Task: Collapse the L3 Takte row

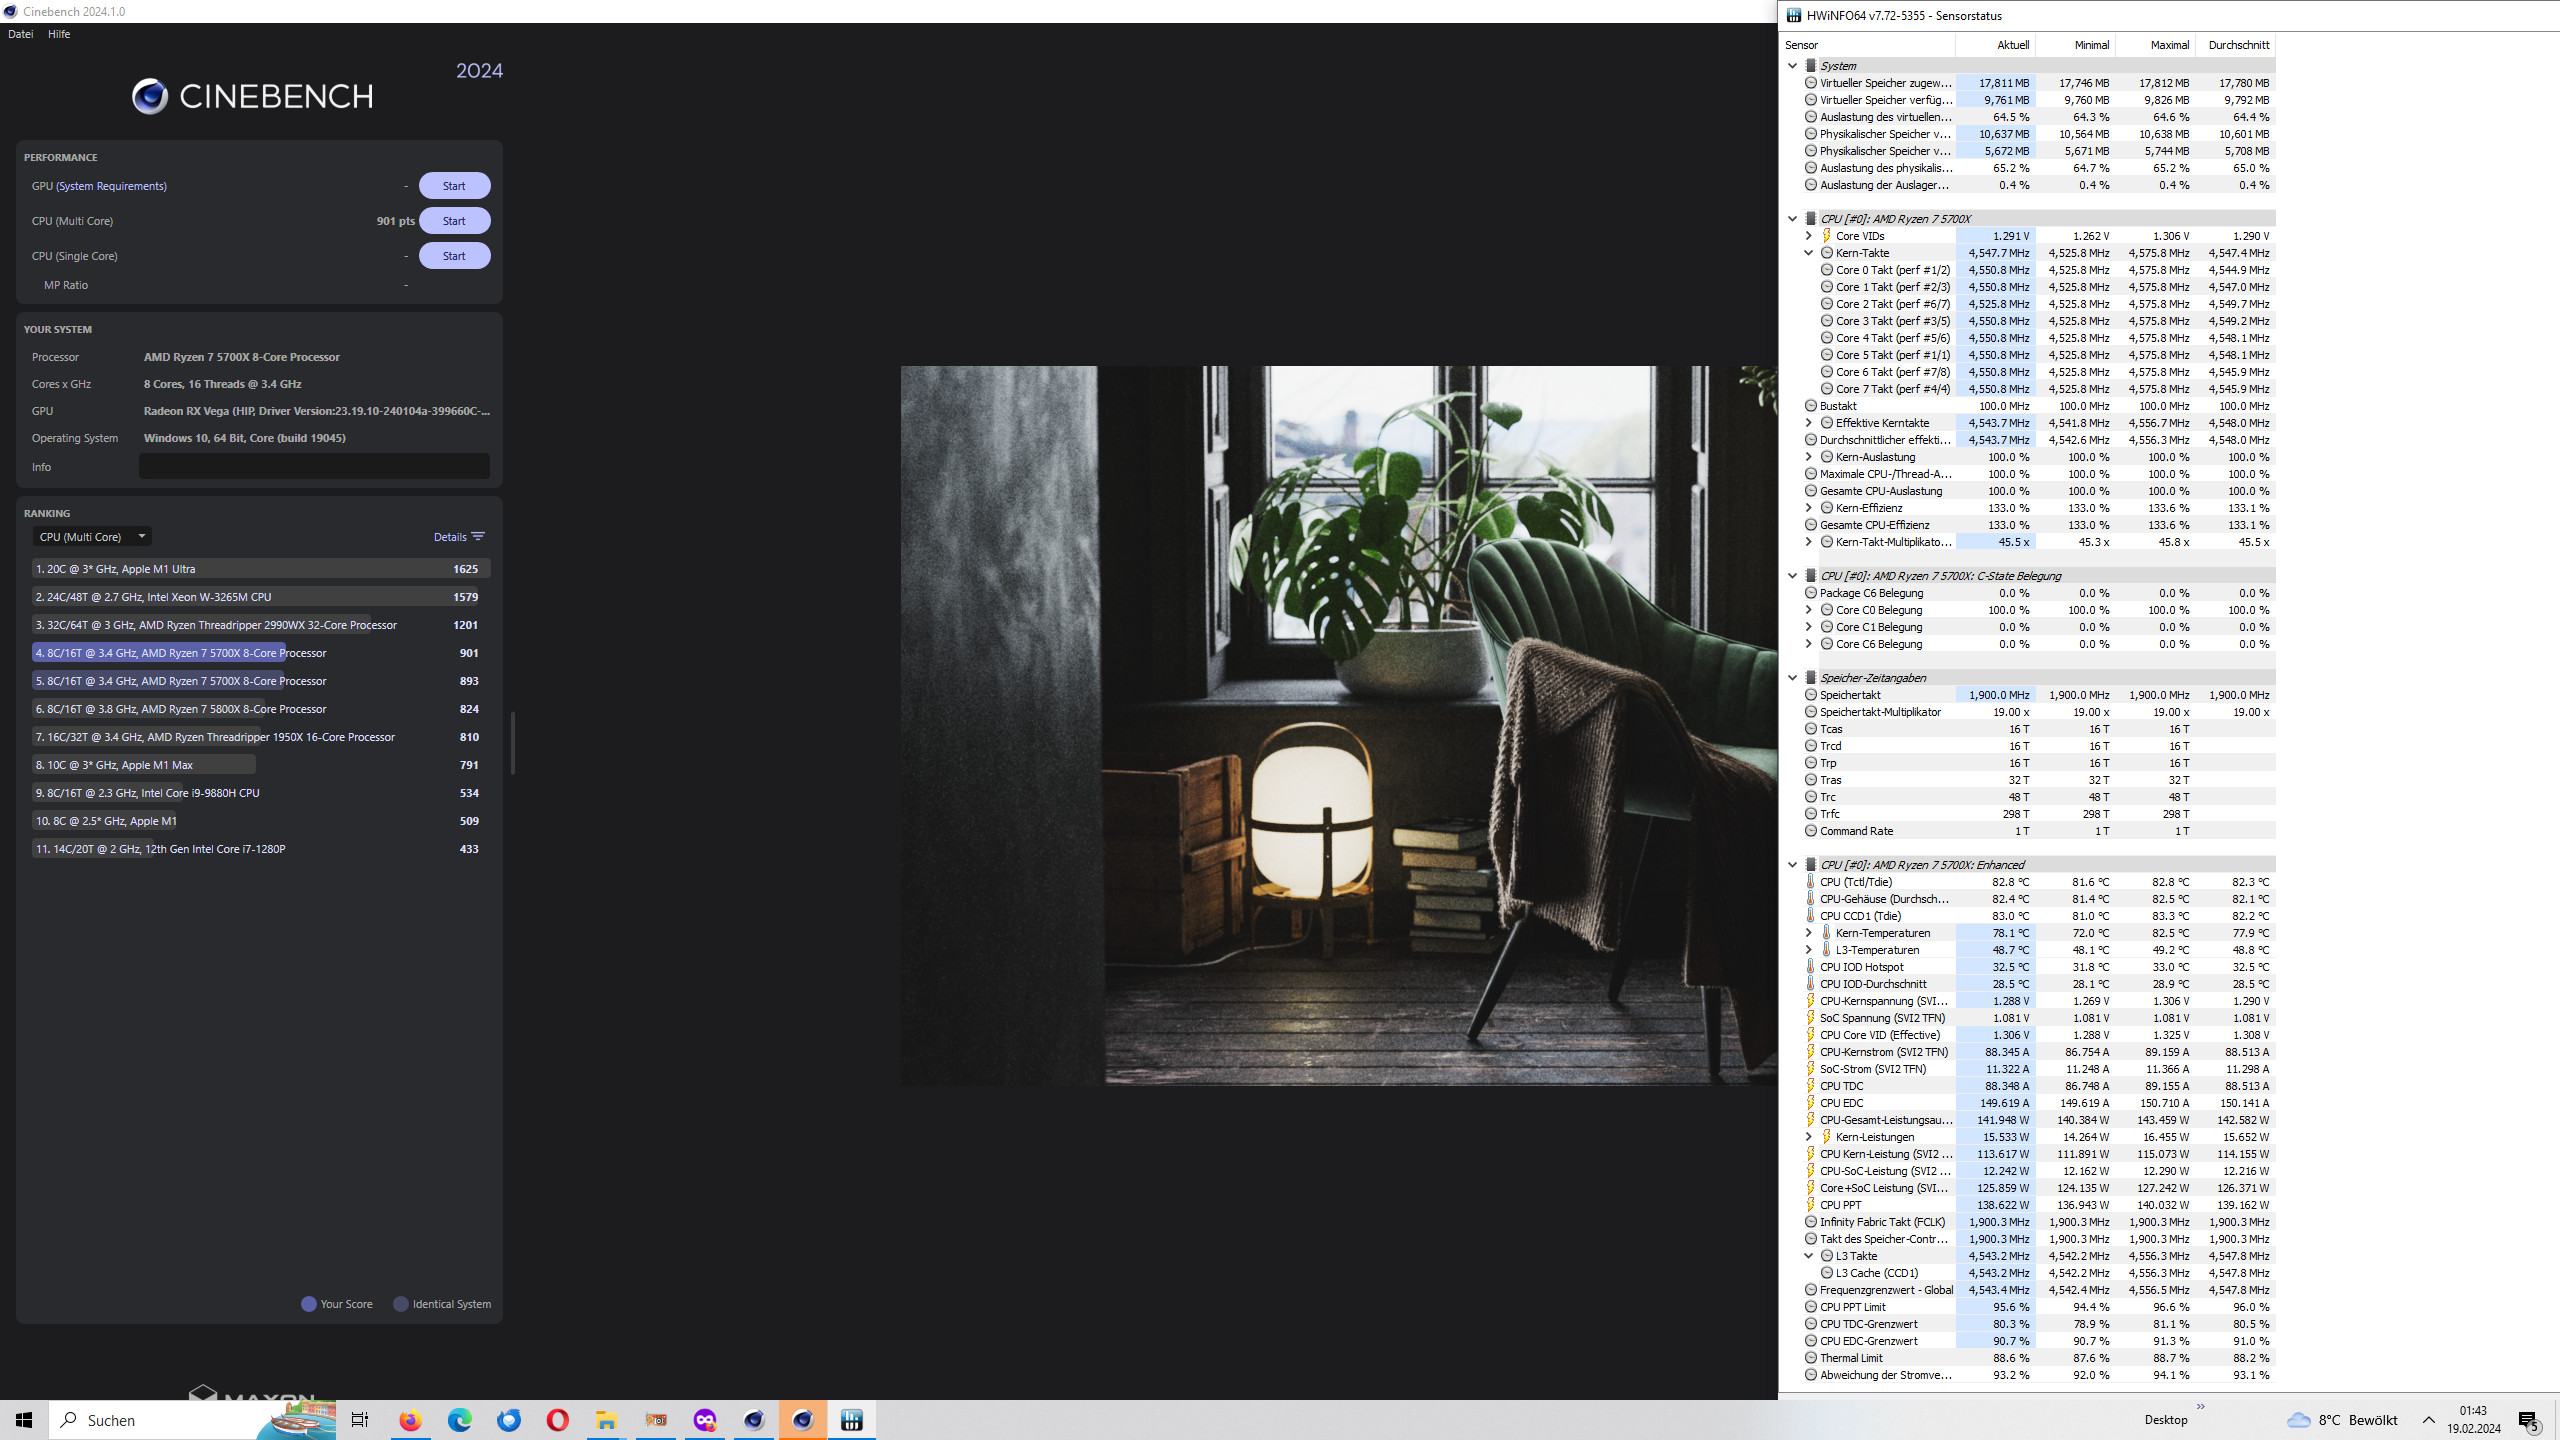Action: pos(1808,1256)
